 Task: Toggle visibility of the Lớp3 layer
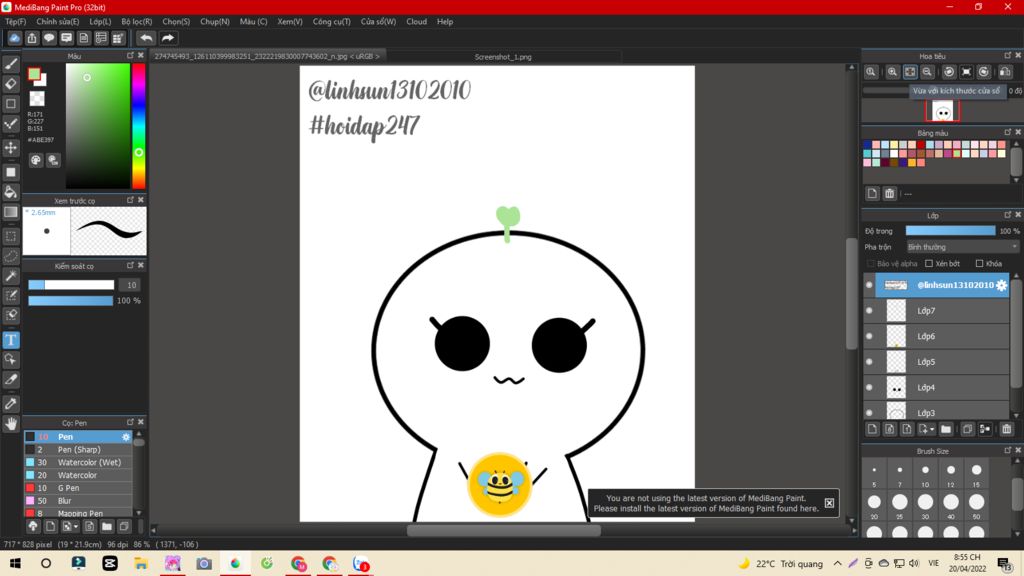[869, 413]
